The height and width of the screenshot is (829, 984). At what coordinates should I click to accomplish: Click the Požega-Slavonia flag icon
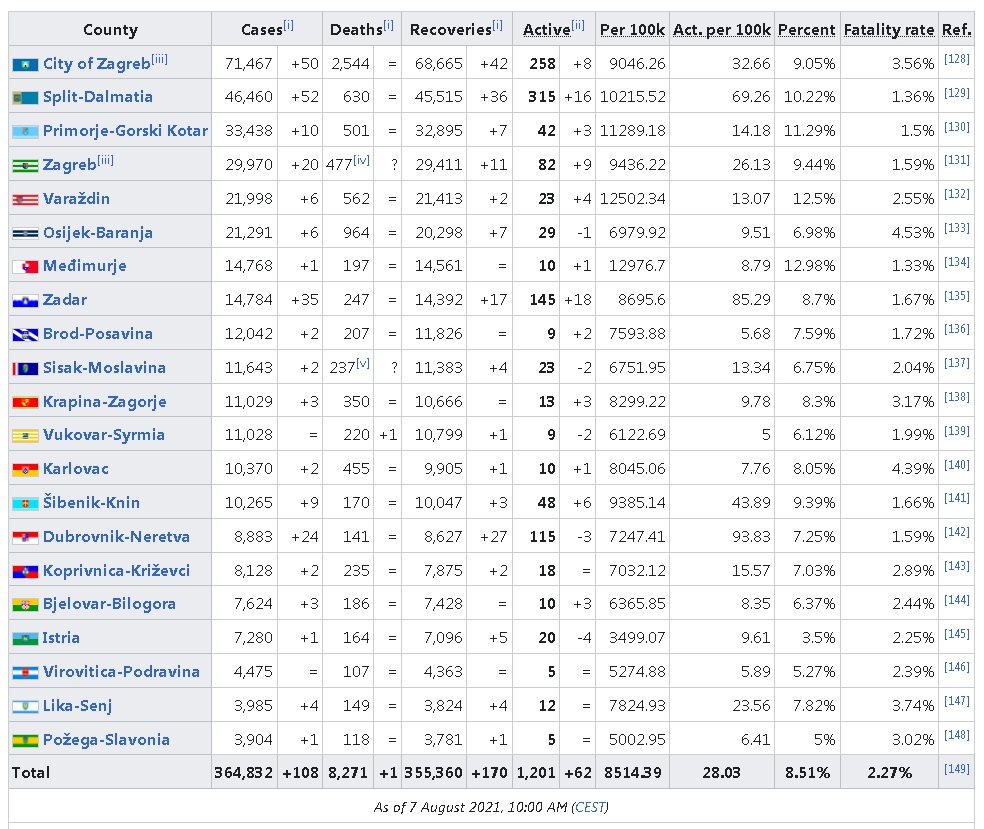pyautogui.click(x=25, y=741)
